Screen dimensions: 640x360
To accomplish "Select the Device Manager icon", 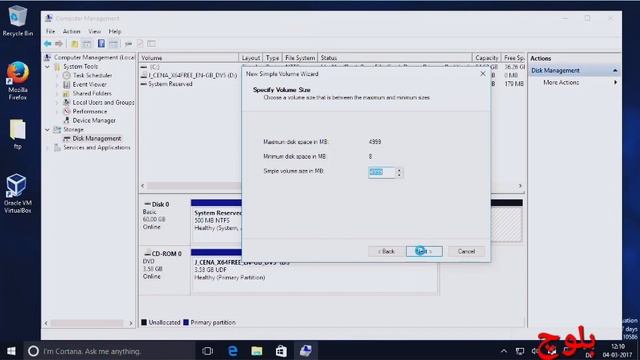I will coord(67,120).
